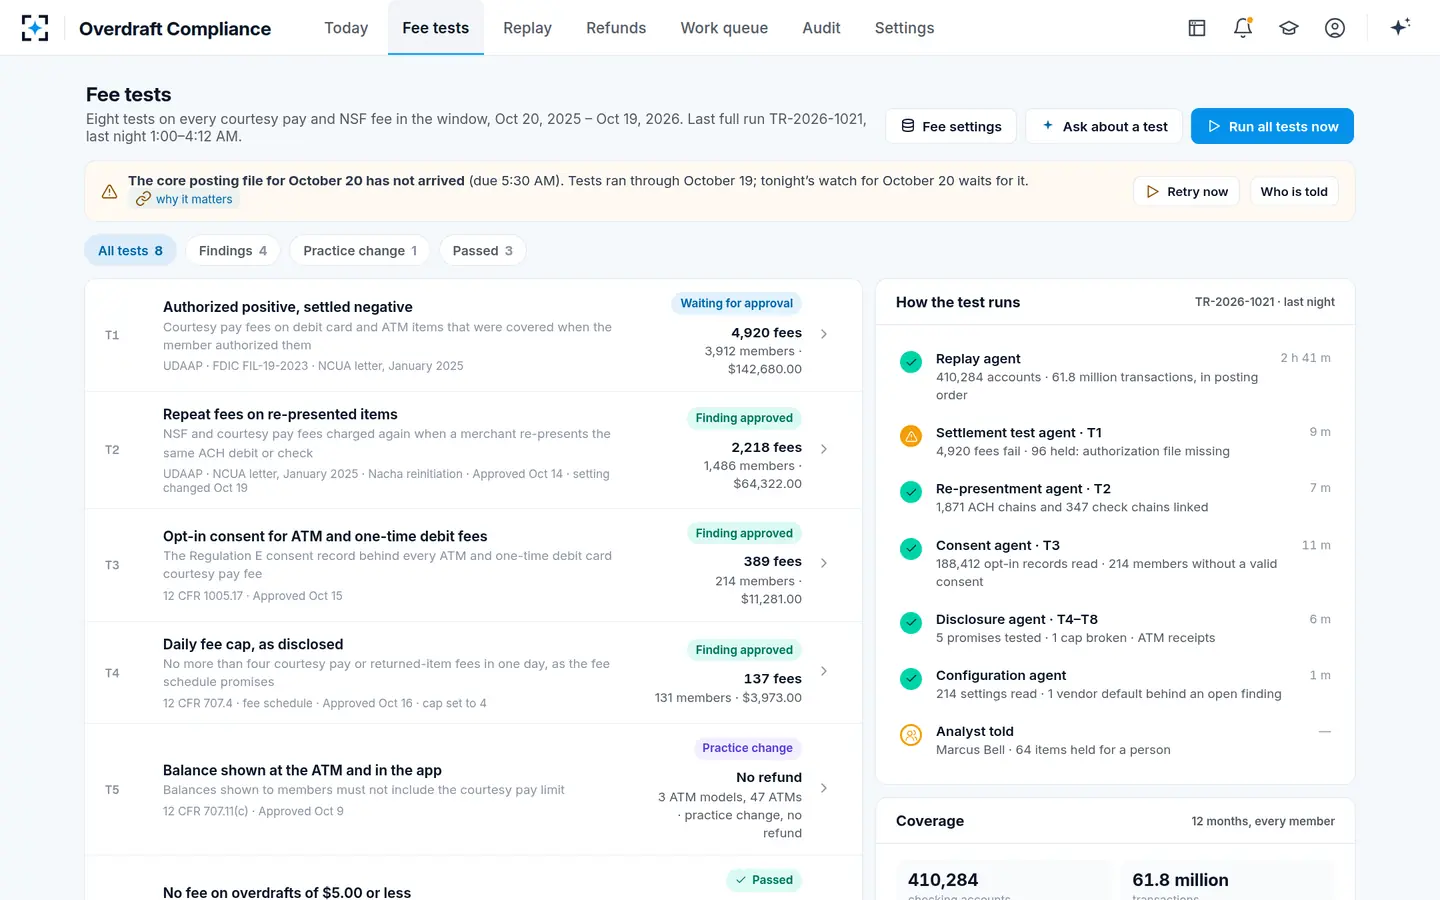1440x900 pixels.
Task: Click the 389 fees value
Action: coord(772,561)
